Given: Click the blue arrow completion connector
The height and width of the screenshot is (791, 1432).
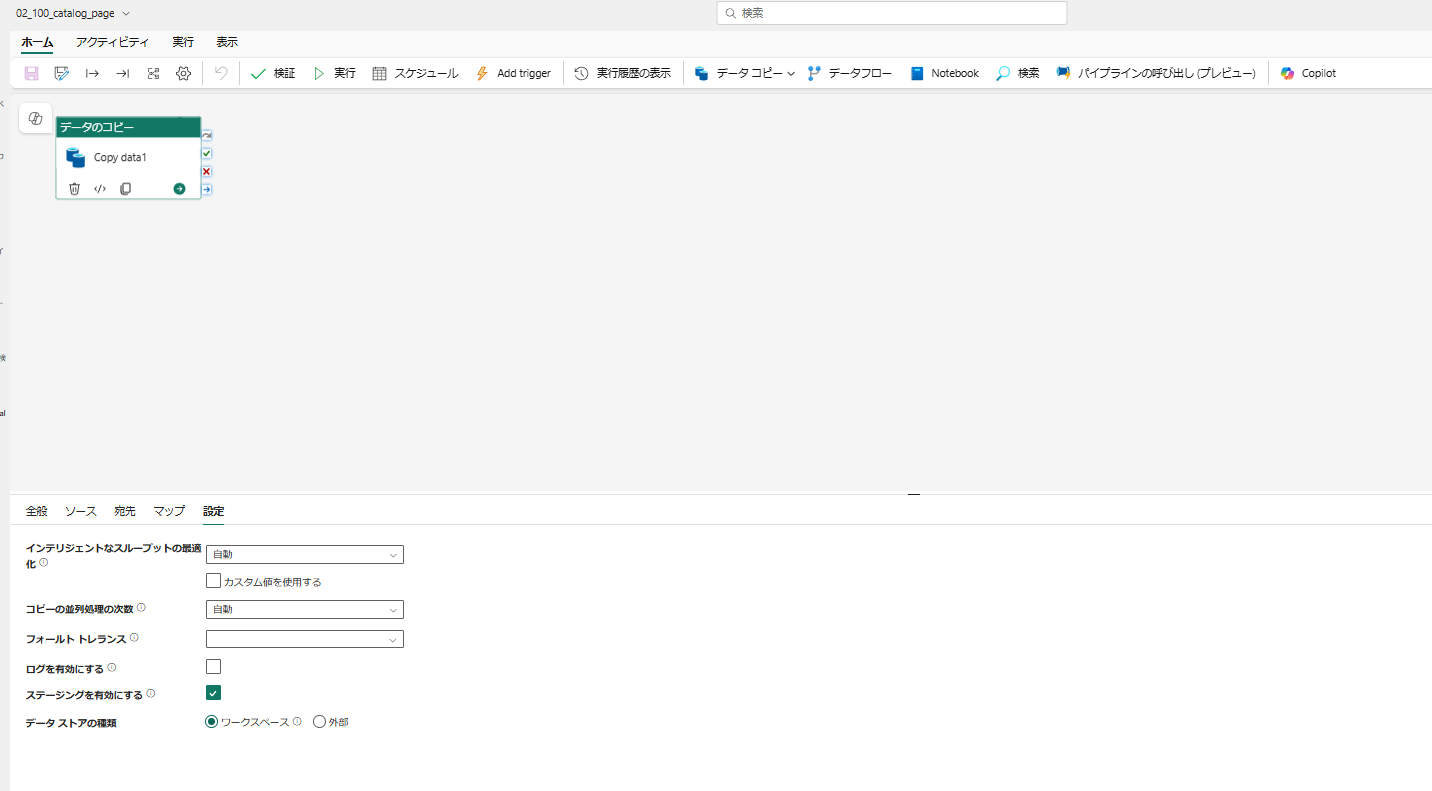Looking at the screenshot, I should pos(207,189).
